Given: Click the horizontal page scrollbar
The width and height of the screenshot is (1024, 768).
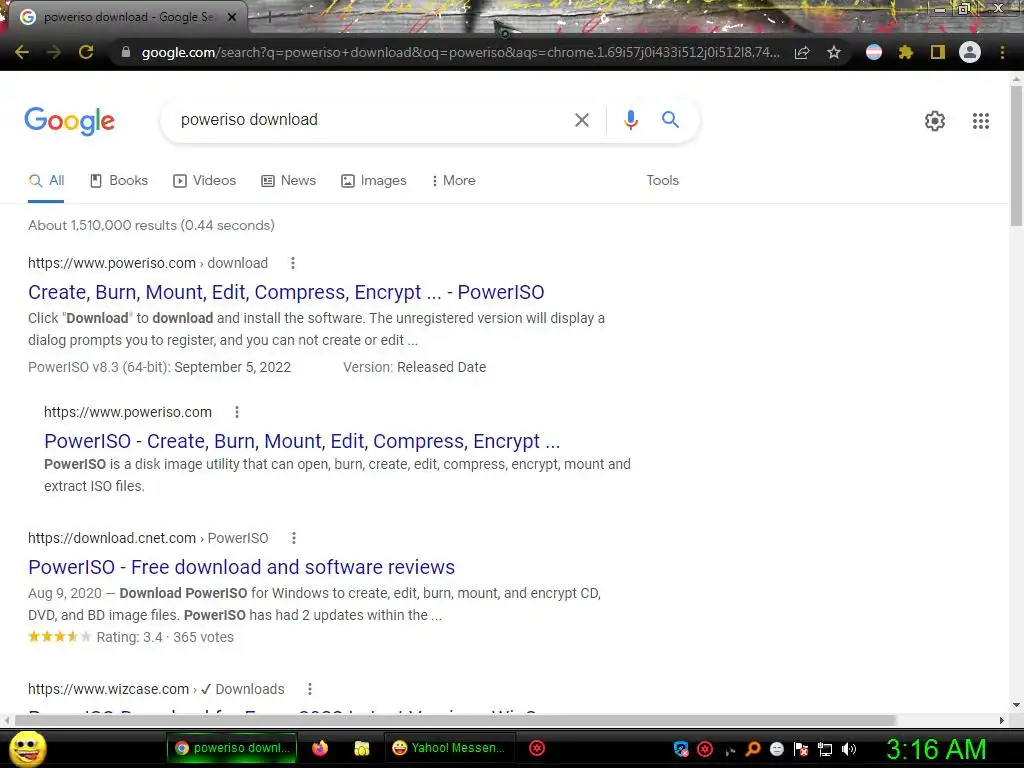Looking at the screenshot, I should pos(455,720).
